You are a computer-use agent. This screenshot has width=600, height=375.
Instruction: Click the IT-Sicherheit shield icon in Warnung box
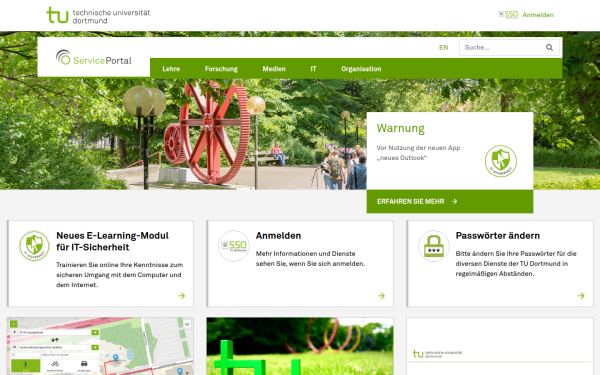(x=501, y=161)
